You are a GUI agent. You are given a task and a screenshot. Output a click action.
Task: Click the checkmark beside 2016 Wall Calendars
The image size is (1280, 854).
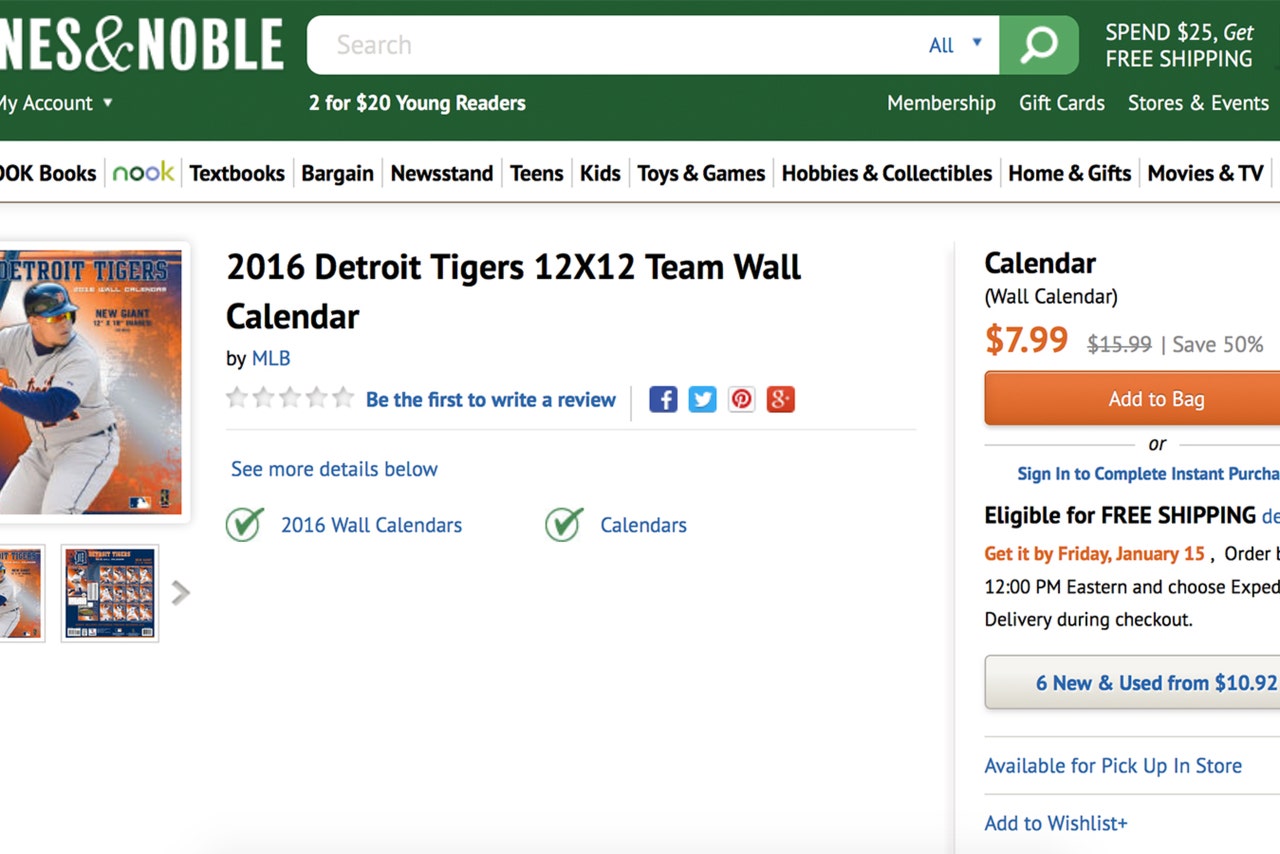click(245, 524)
